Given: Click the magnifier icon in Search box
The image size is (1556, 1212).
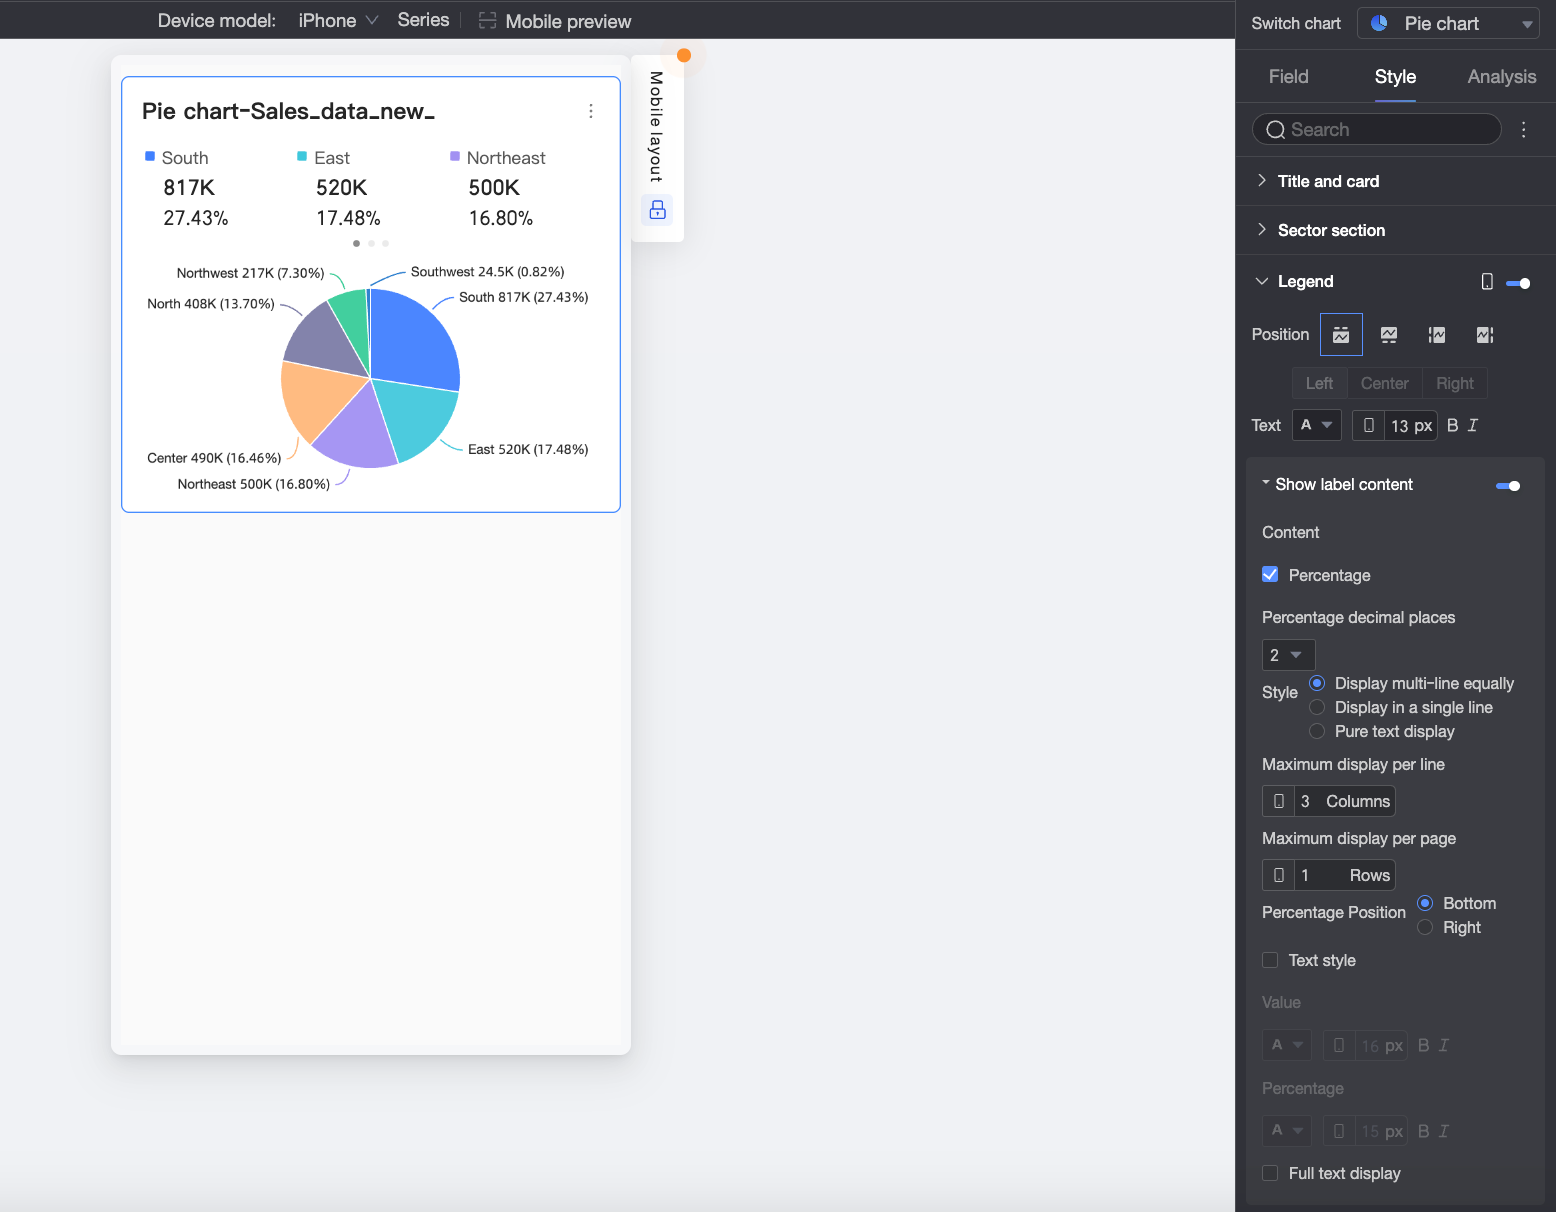Looking at the screenshot, I should [x=1275, y=130].
